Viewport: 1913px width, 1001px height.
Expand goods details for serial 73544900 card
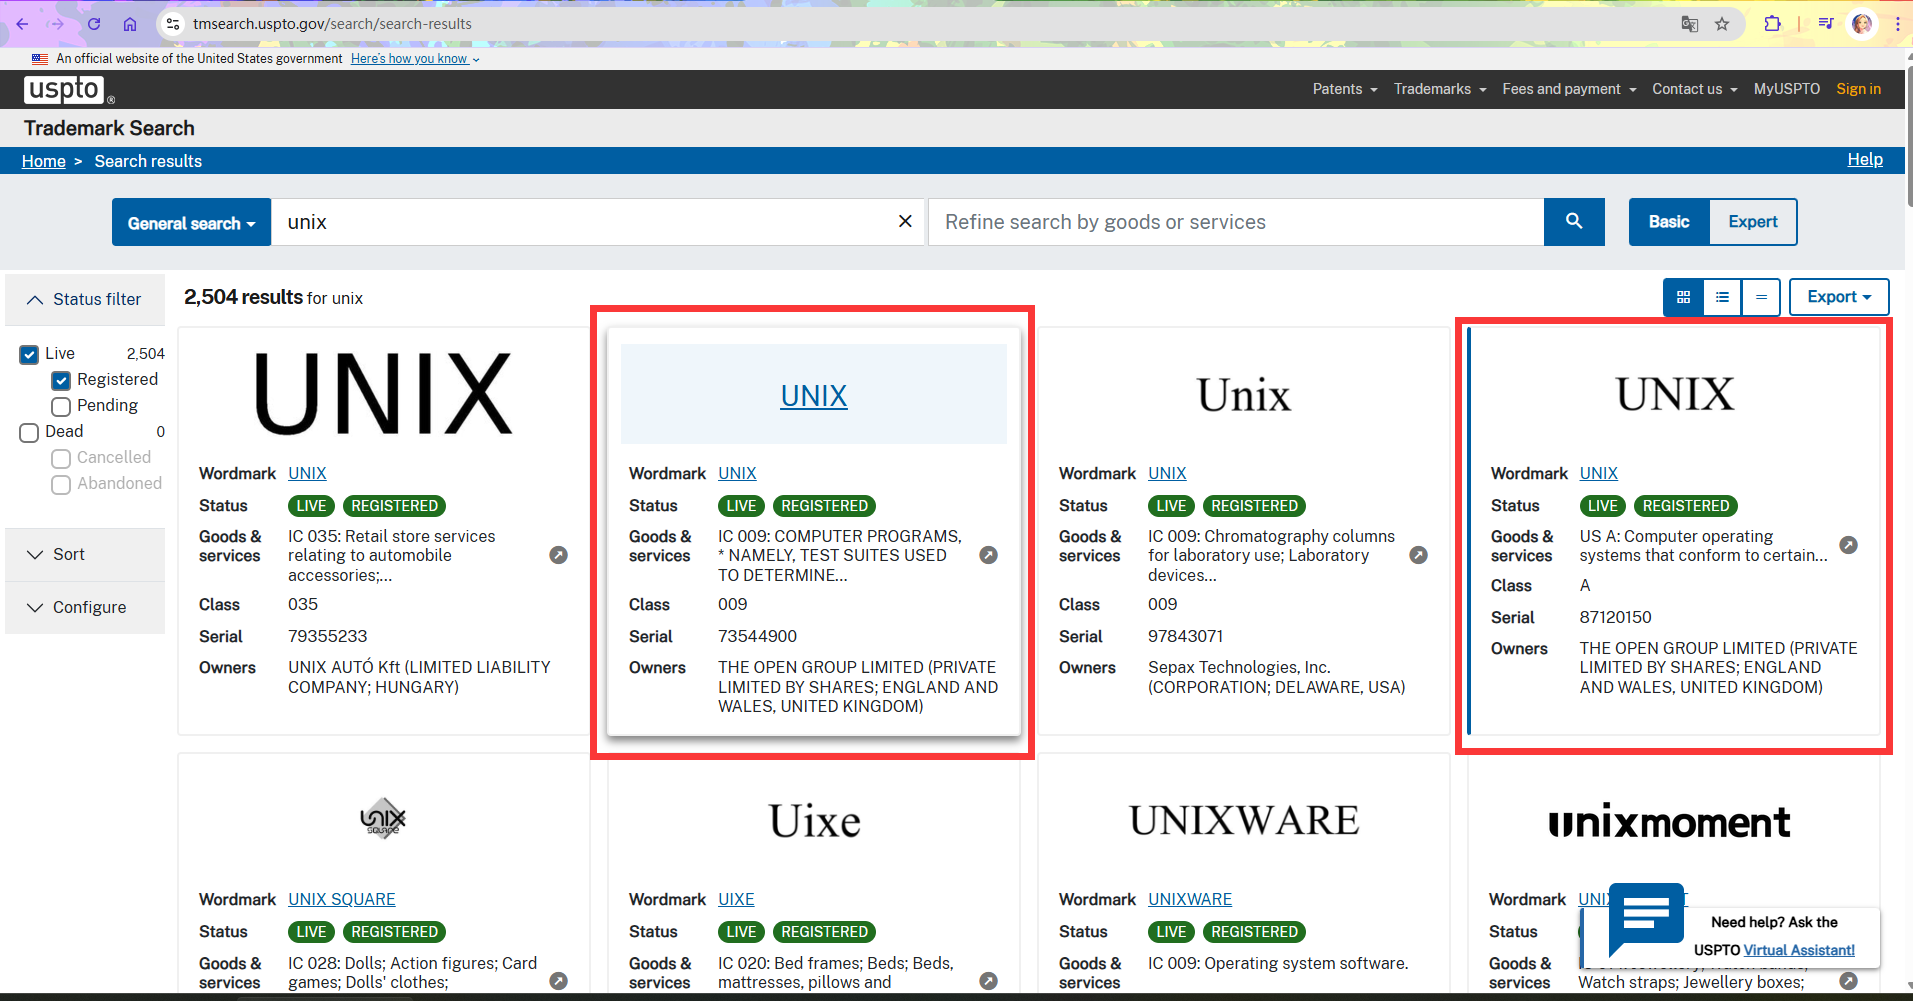[x=989, y=555]
